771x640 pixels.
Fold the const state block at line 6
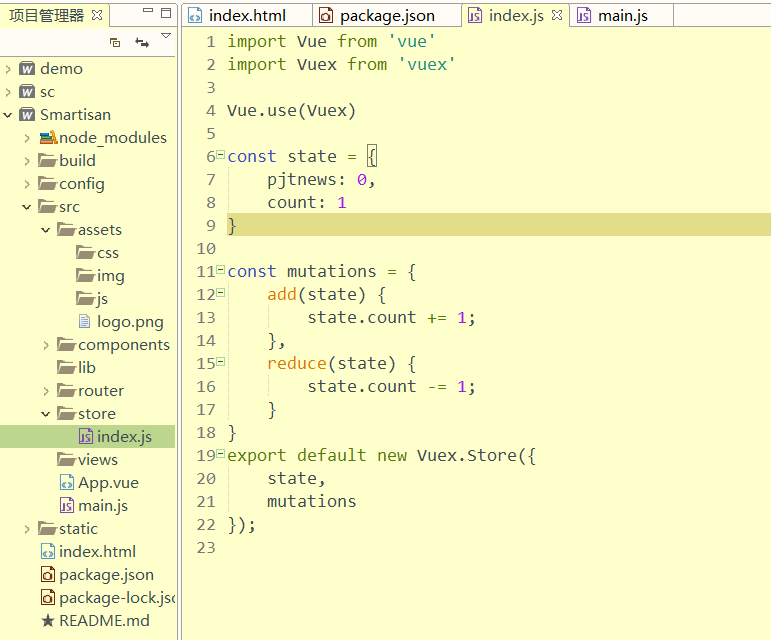(221, 154)
